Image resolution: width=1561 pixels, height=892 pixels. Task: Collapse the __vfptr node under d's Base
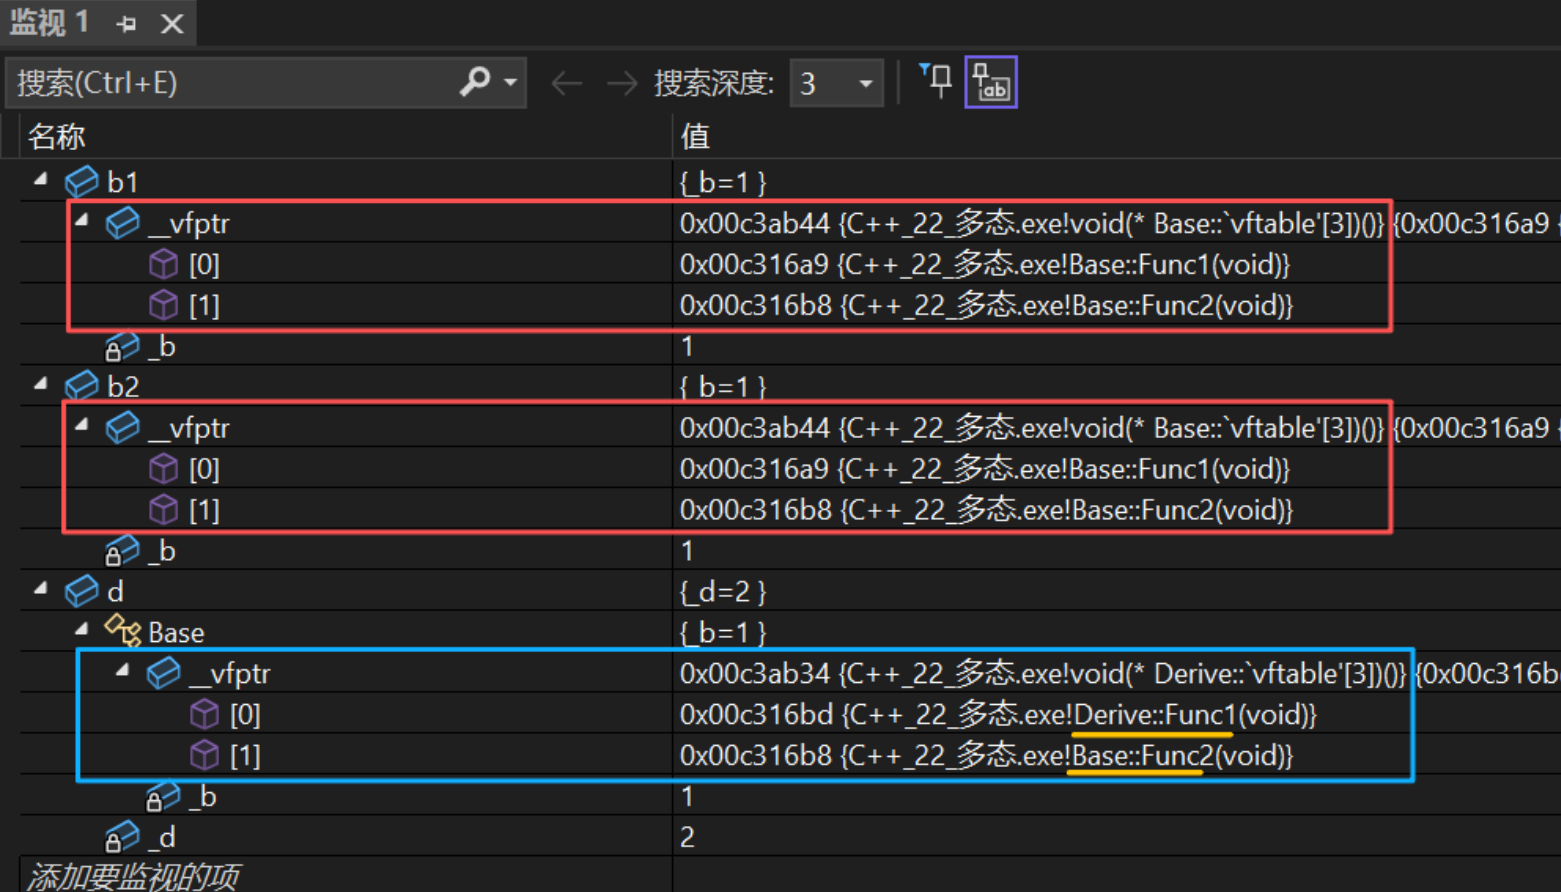123,671
